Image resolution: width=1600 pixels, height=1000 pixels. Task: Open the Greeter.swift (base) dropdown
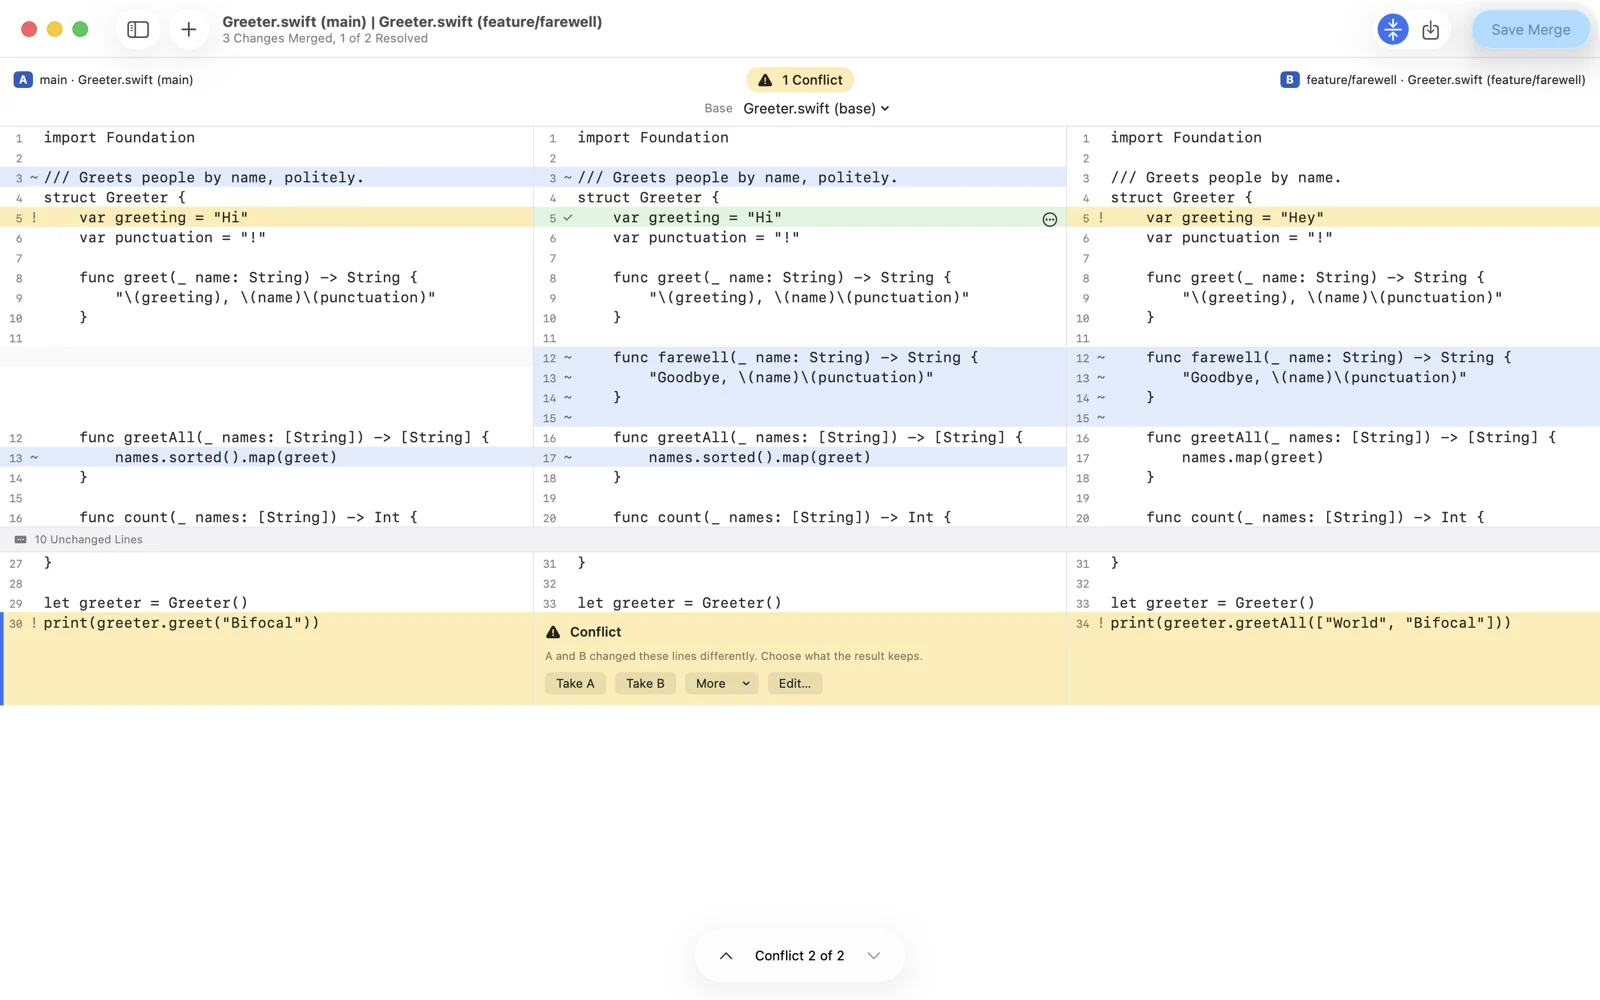coord(816,108)
